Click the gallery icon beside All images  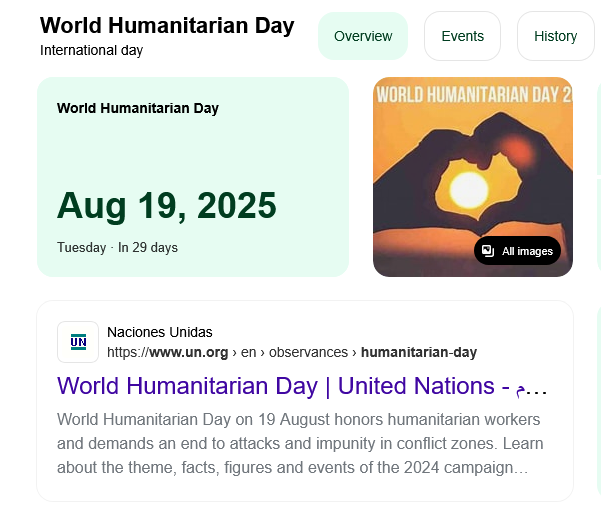click(488, 251)
